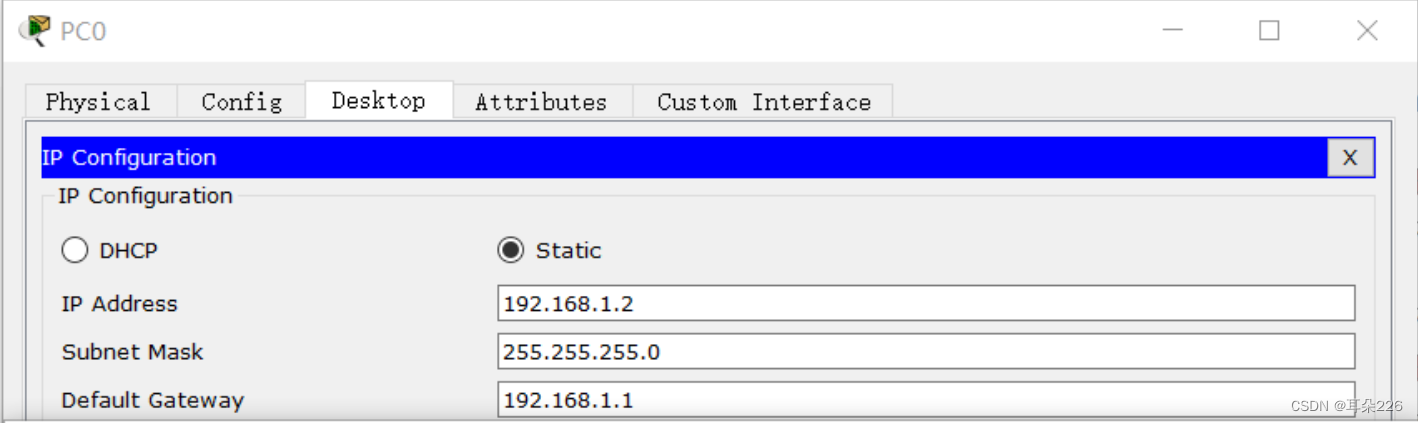Minimize the PC0 window

(x=1173, y=31)
